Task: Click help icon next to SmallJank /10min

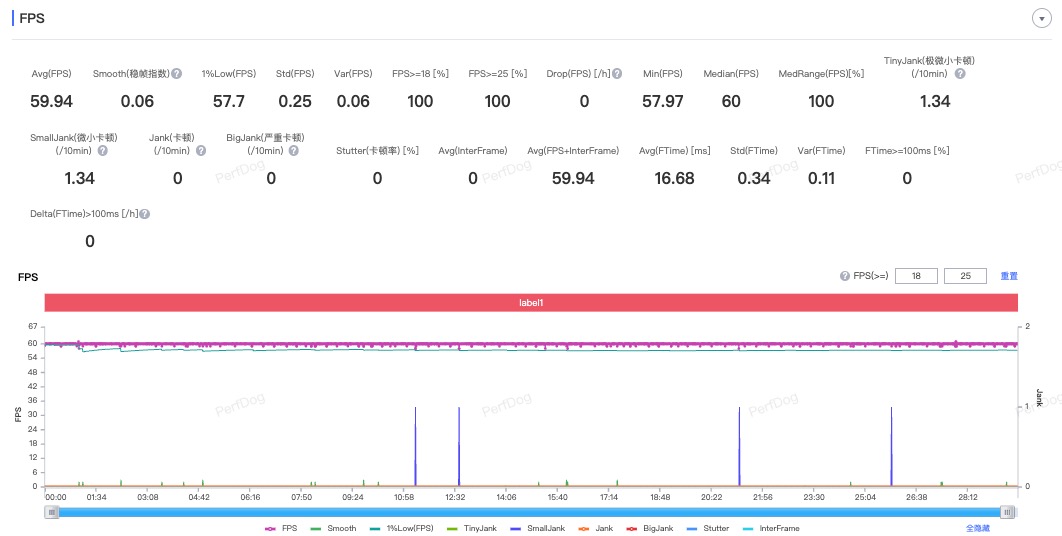Action: point(103,150)
